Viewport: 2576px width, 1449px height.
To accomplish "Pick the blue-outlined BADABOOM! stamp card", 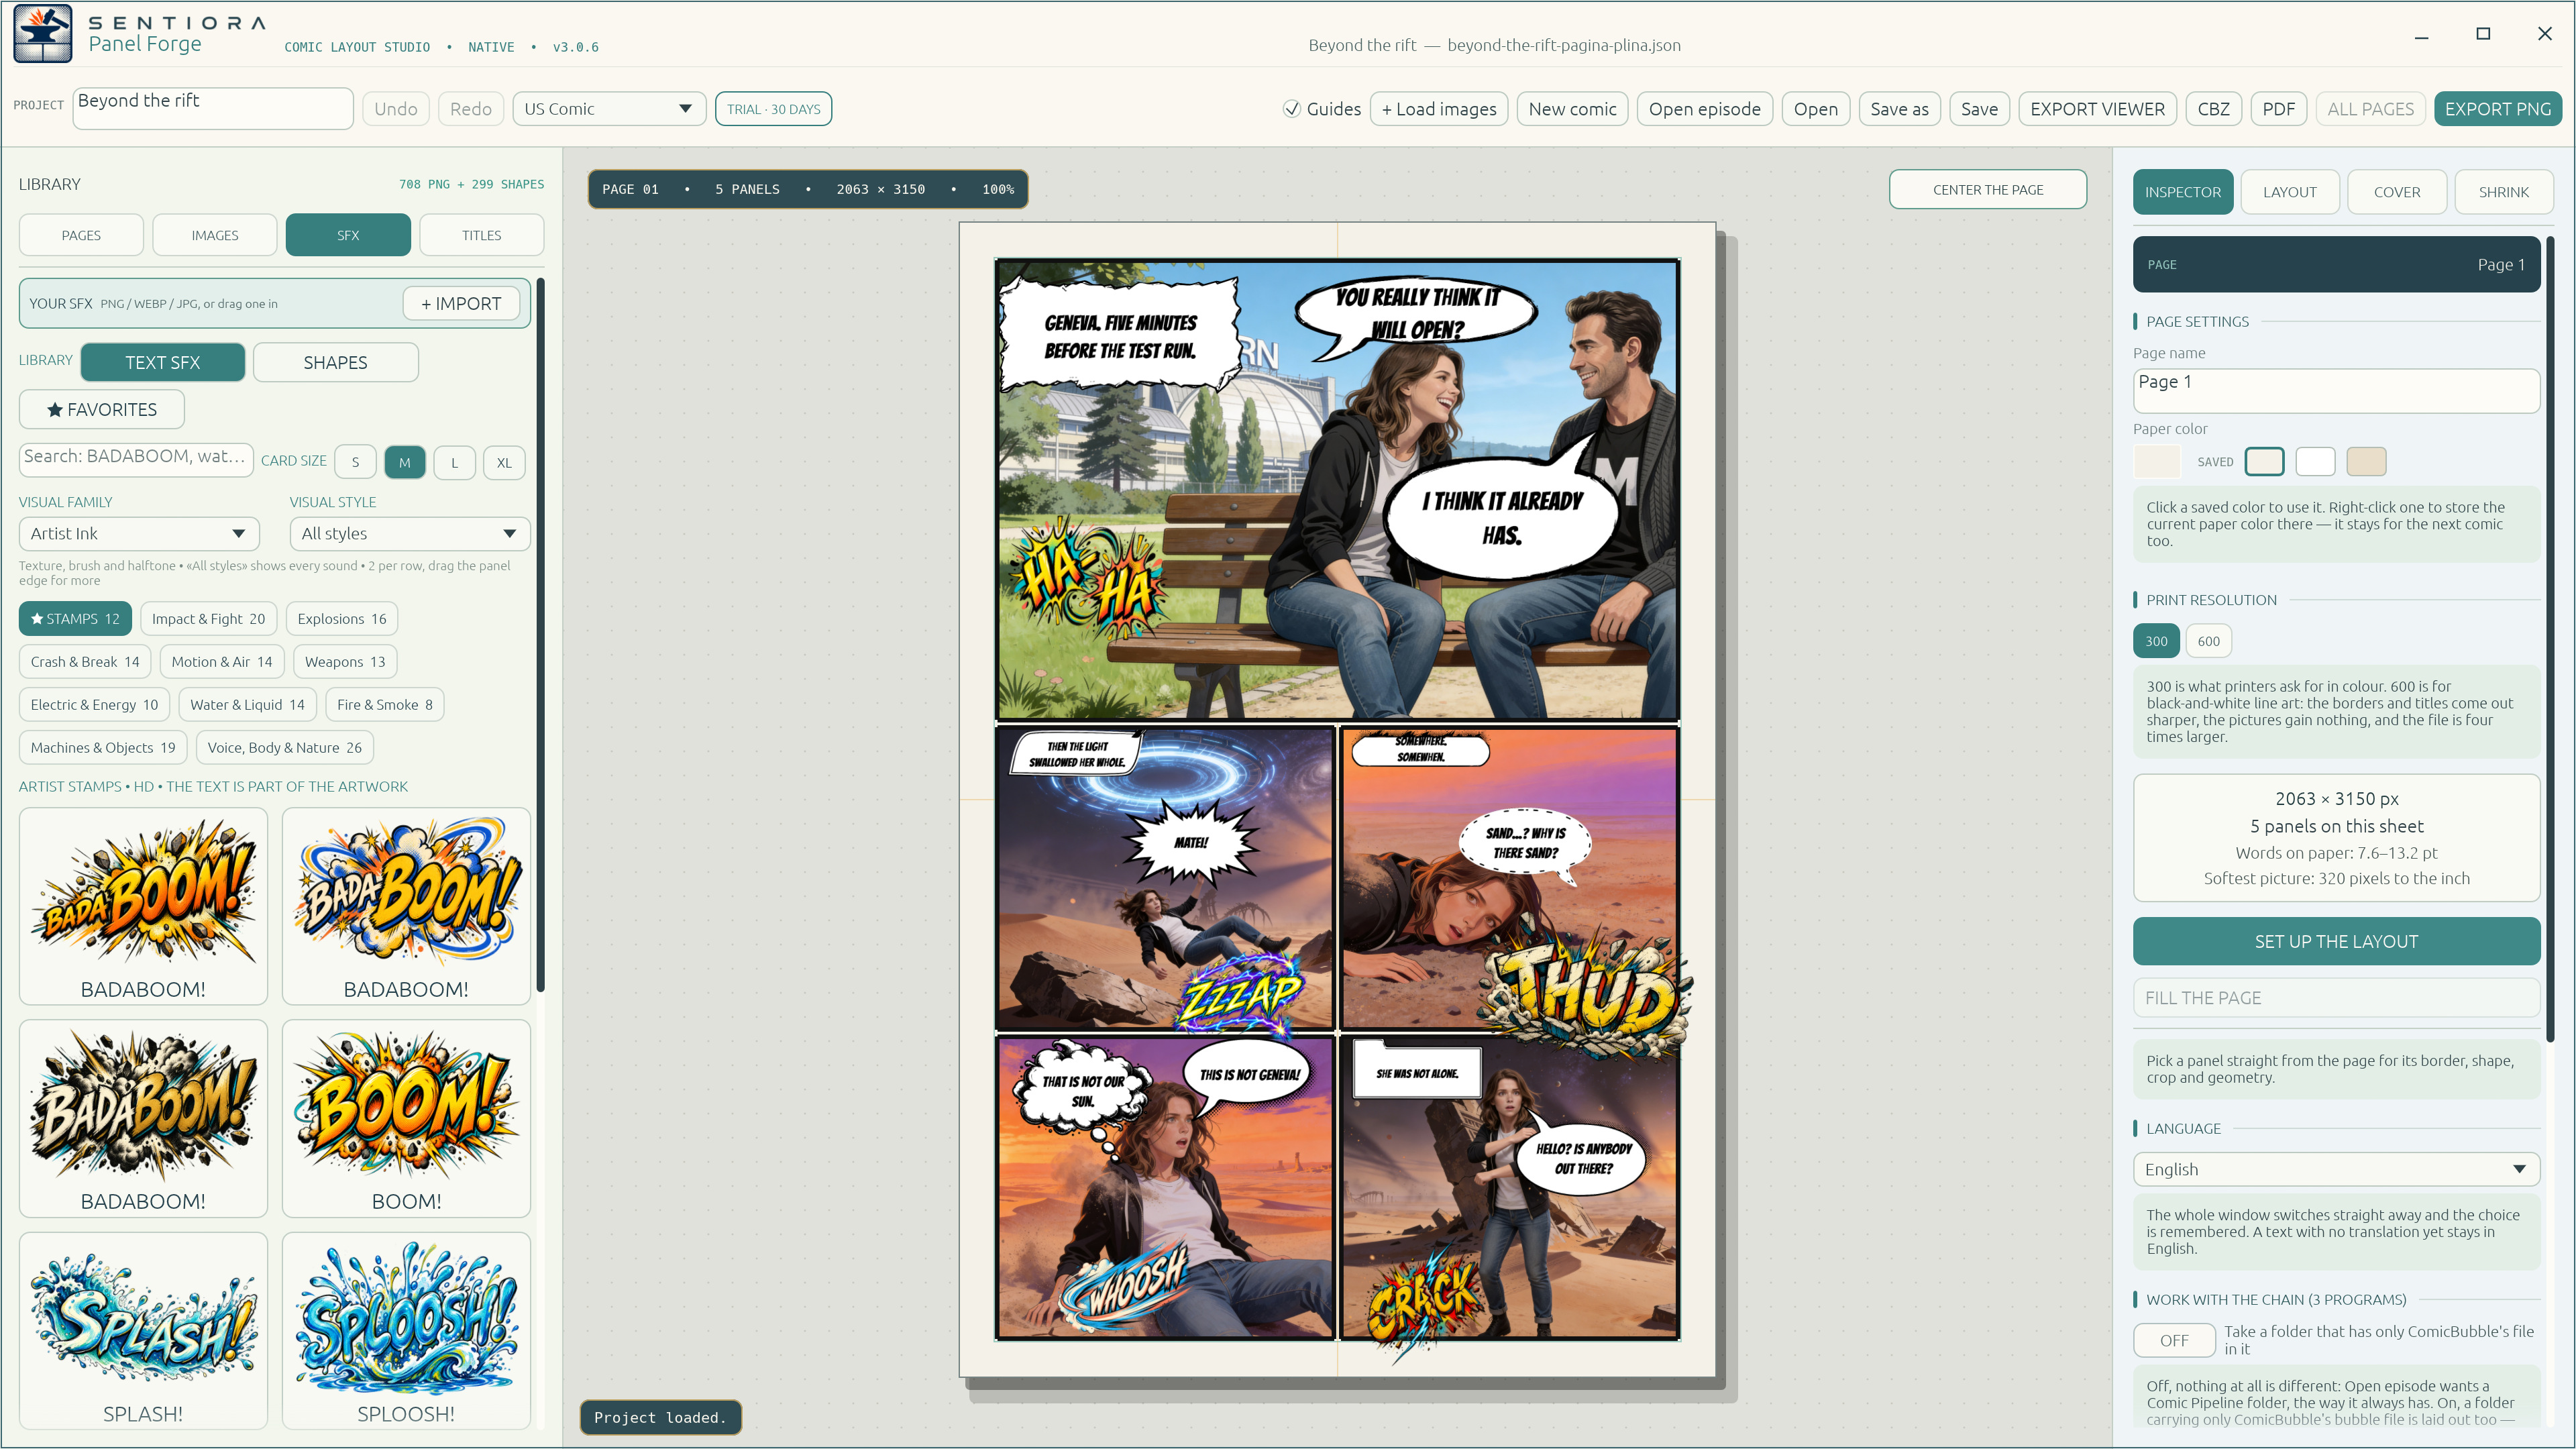I will 406,906.
